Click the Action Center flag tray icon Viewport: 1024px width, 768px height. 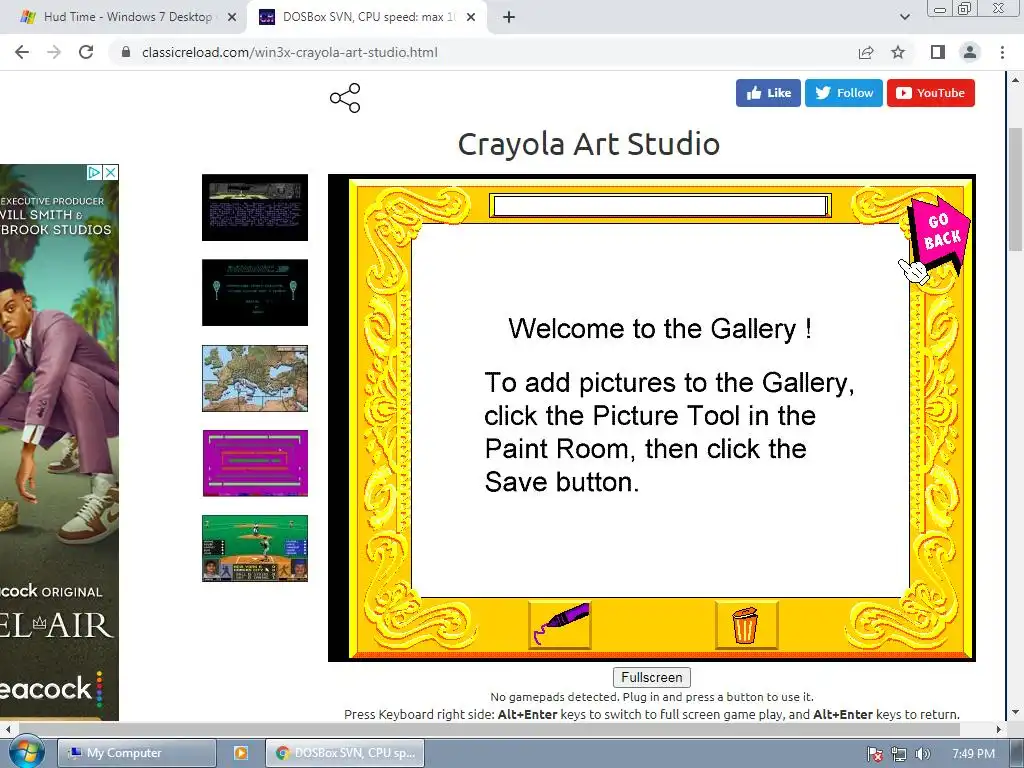coord(874,754)
